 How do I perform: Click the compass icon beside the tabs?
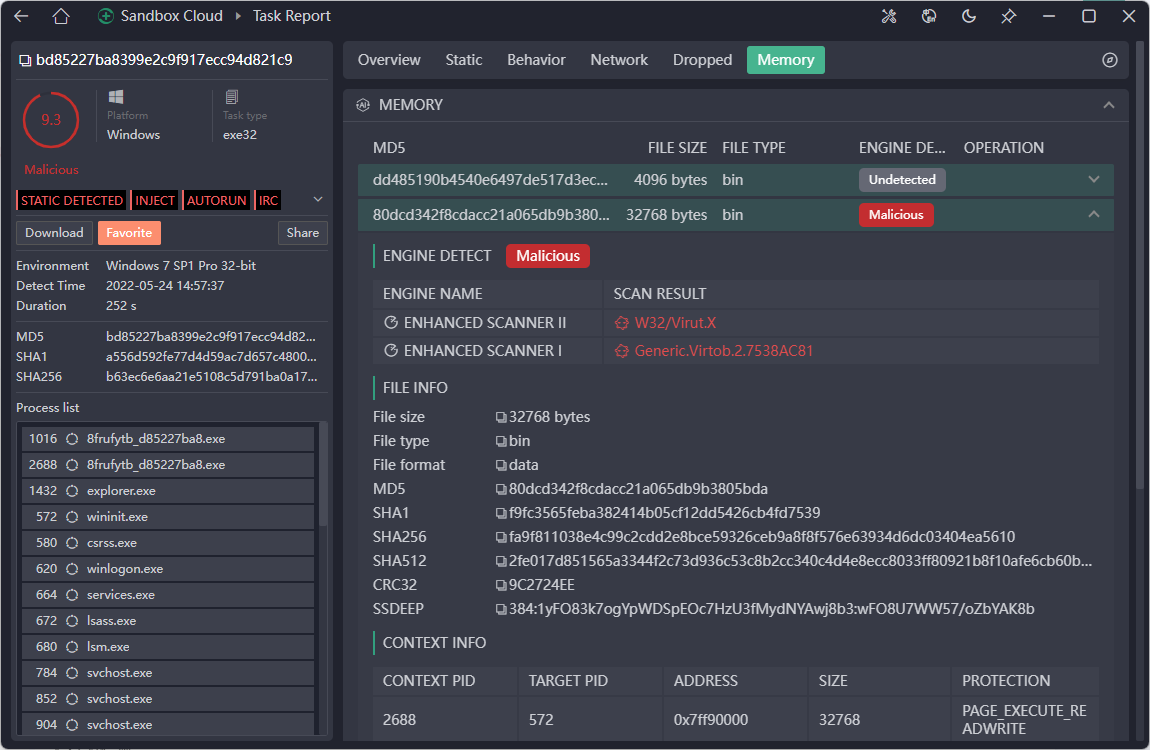coord(1110,60)
